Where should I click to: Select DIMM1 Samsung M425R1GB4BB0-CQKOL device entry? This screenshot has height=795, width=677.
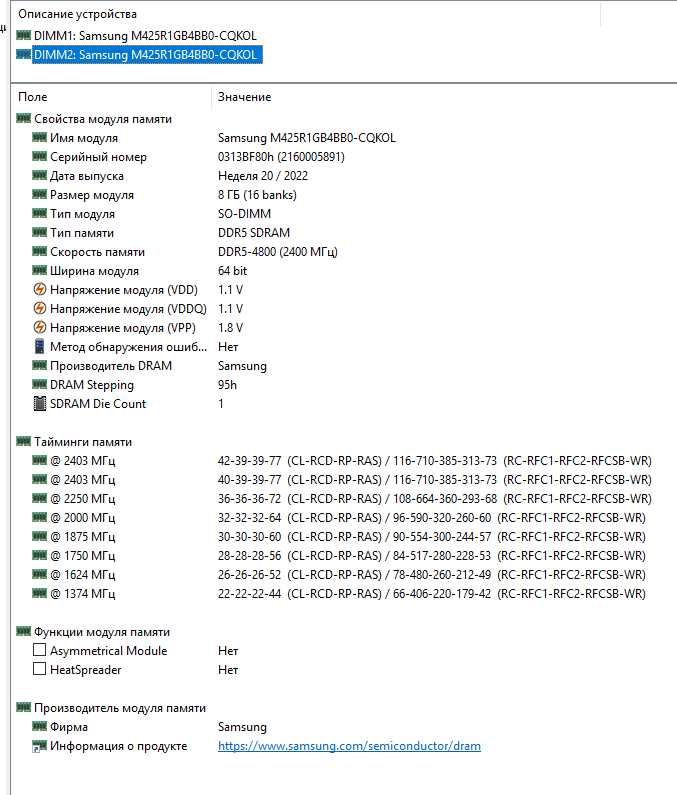pyautogui.click(x=145, y=35)
